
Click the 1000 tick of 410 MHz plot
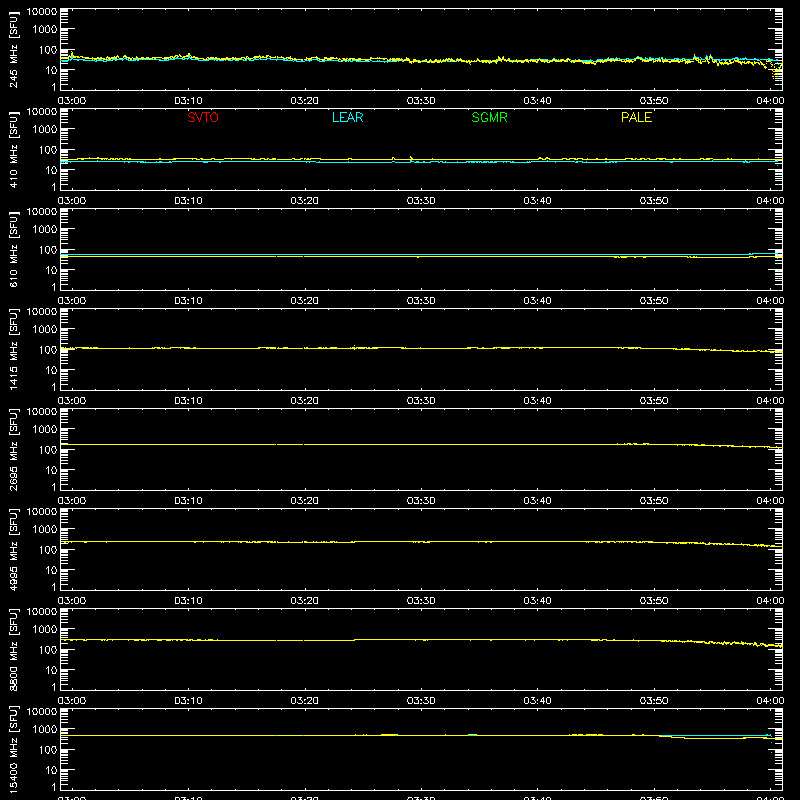coord(45,130)
